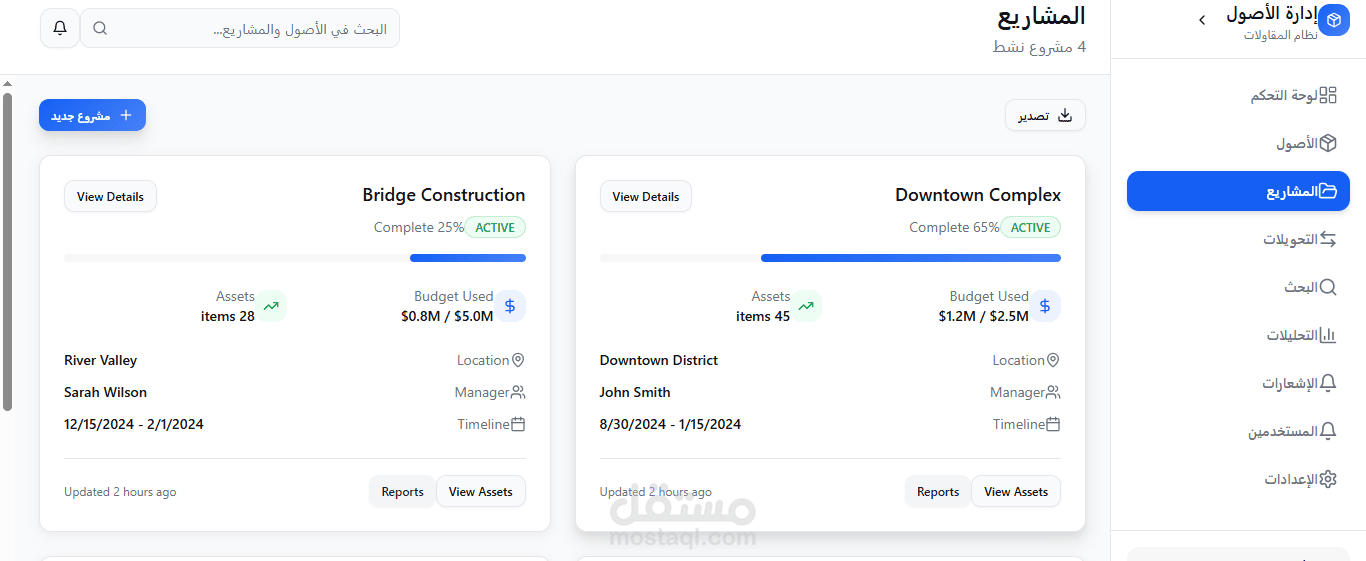Click Reports on Bridge Construction card
This screenshot has width=1366, height=561.
[x=403, y=491]
